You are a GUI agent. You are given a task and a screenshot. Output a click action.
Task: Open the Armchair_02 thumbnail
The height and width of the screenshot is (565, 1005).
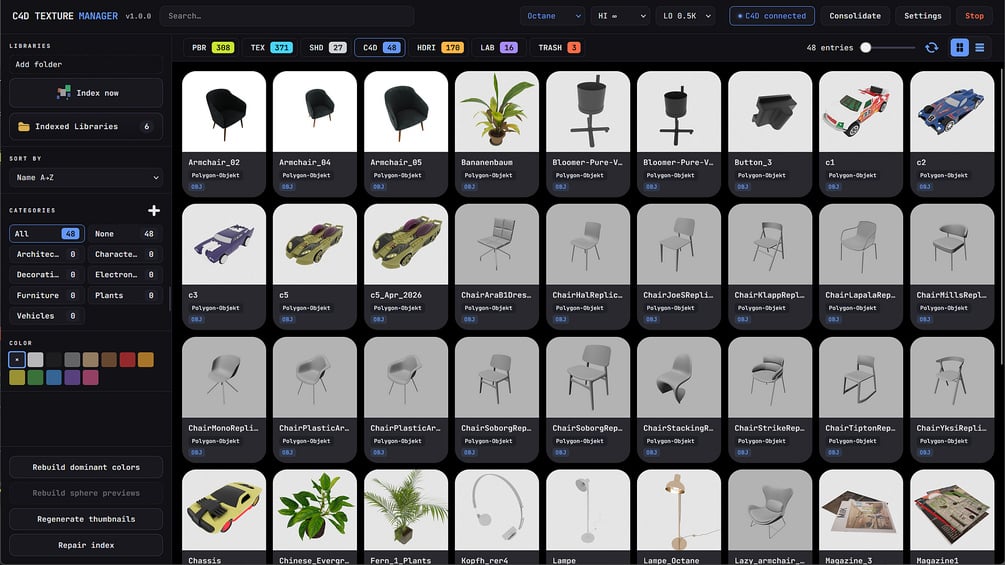click(x=224, y=111)
